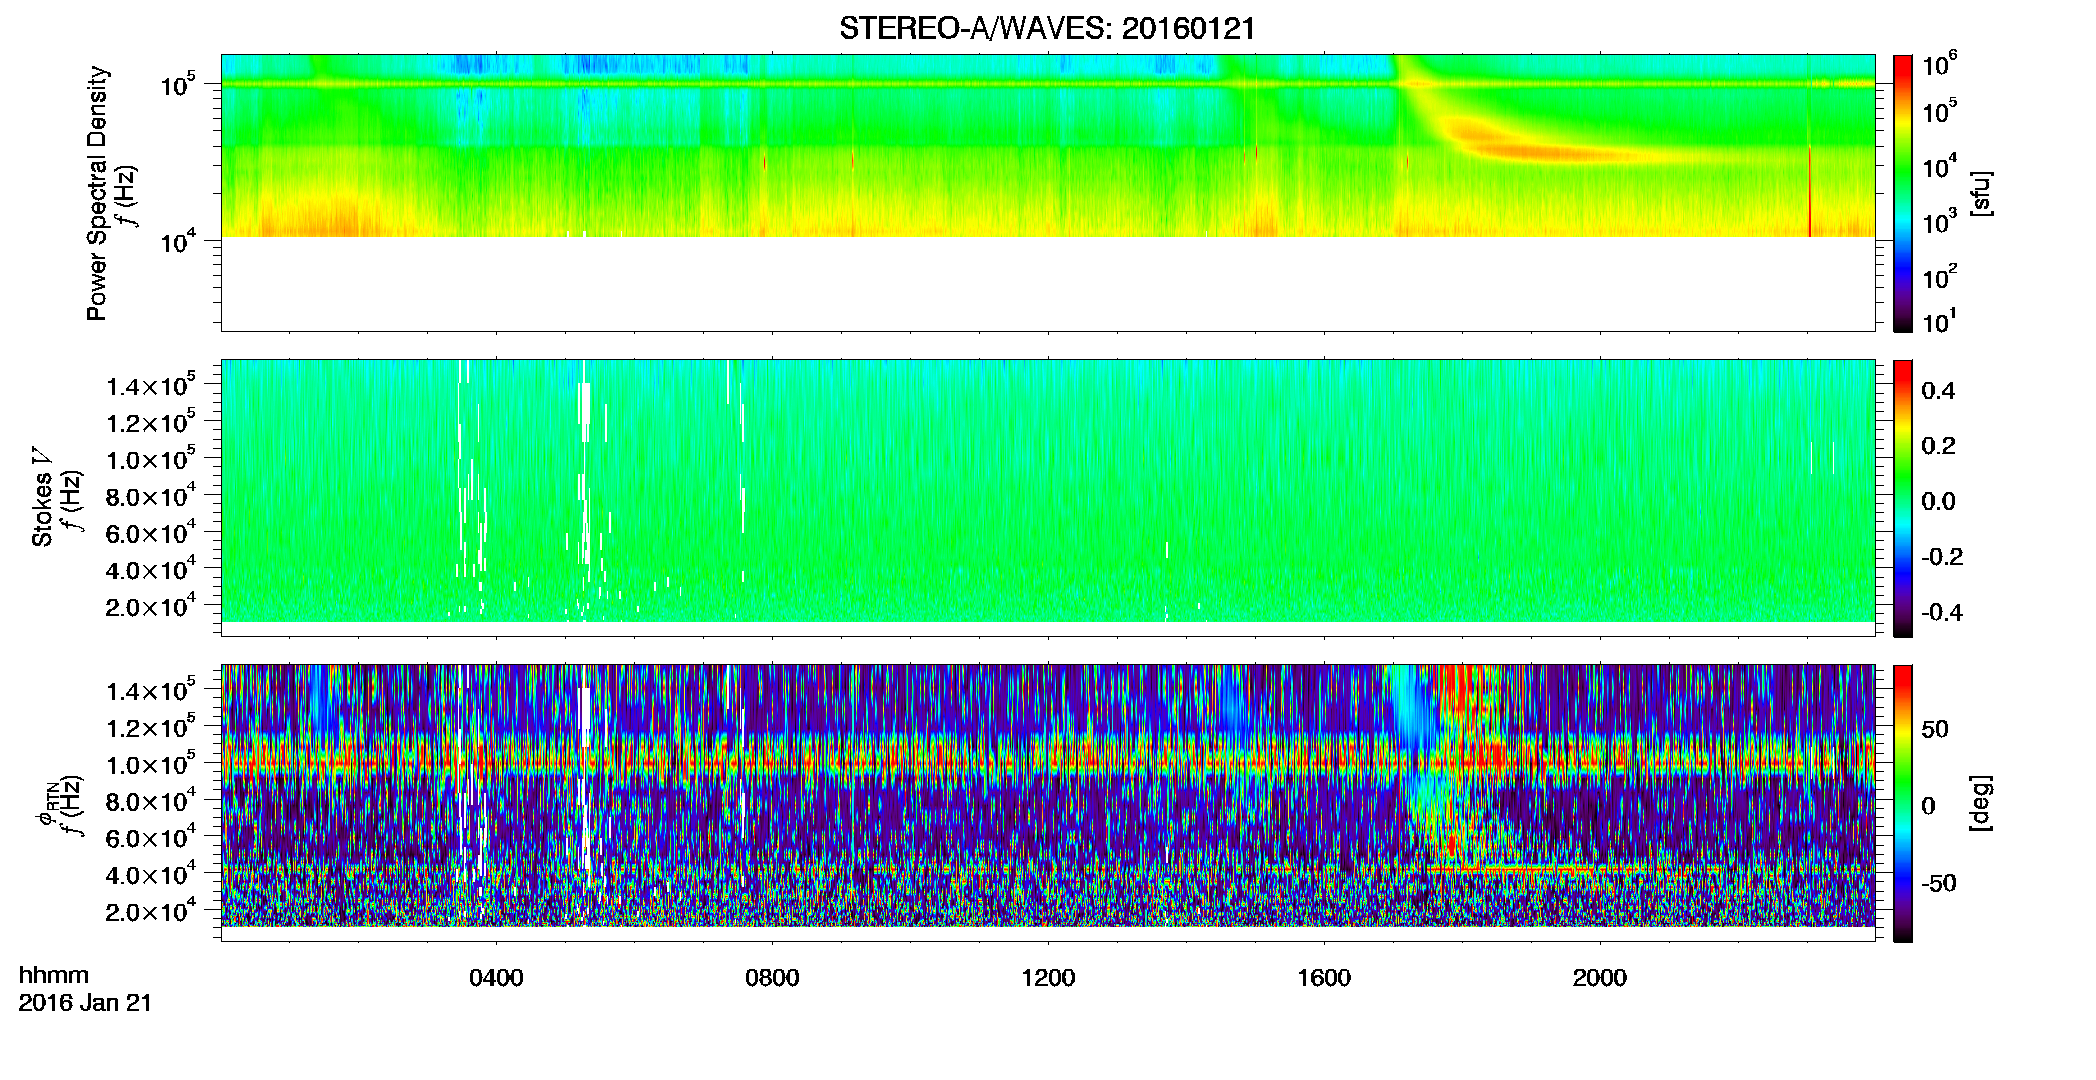This screenshot has height=1080, width=2096.
Task: Click 8.0×10^4 tick on φRTN axis
Action: pyautogui.click(x=151, y=800)
